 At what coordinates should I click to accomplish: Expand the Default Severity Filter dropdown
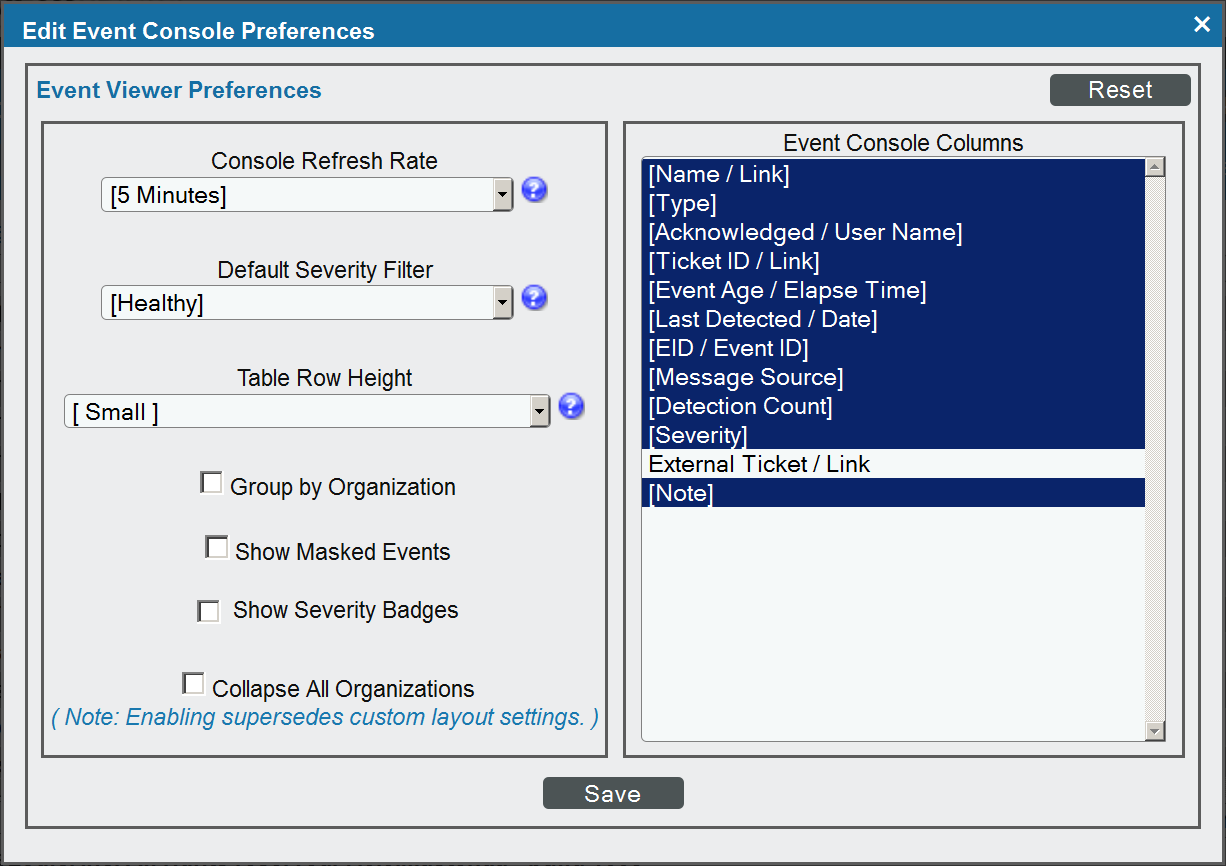point(307,303)
